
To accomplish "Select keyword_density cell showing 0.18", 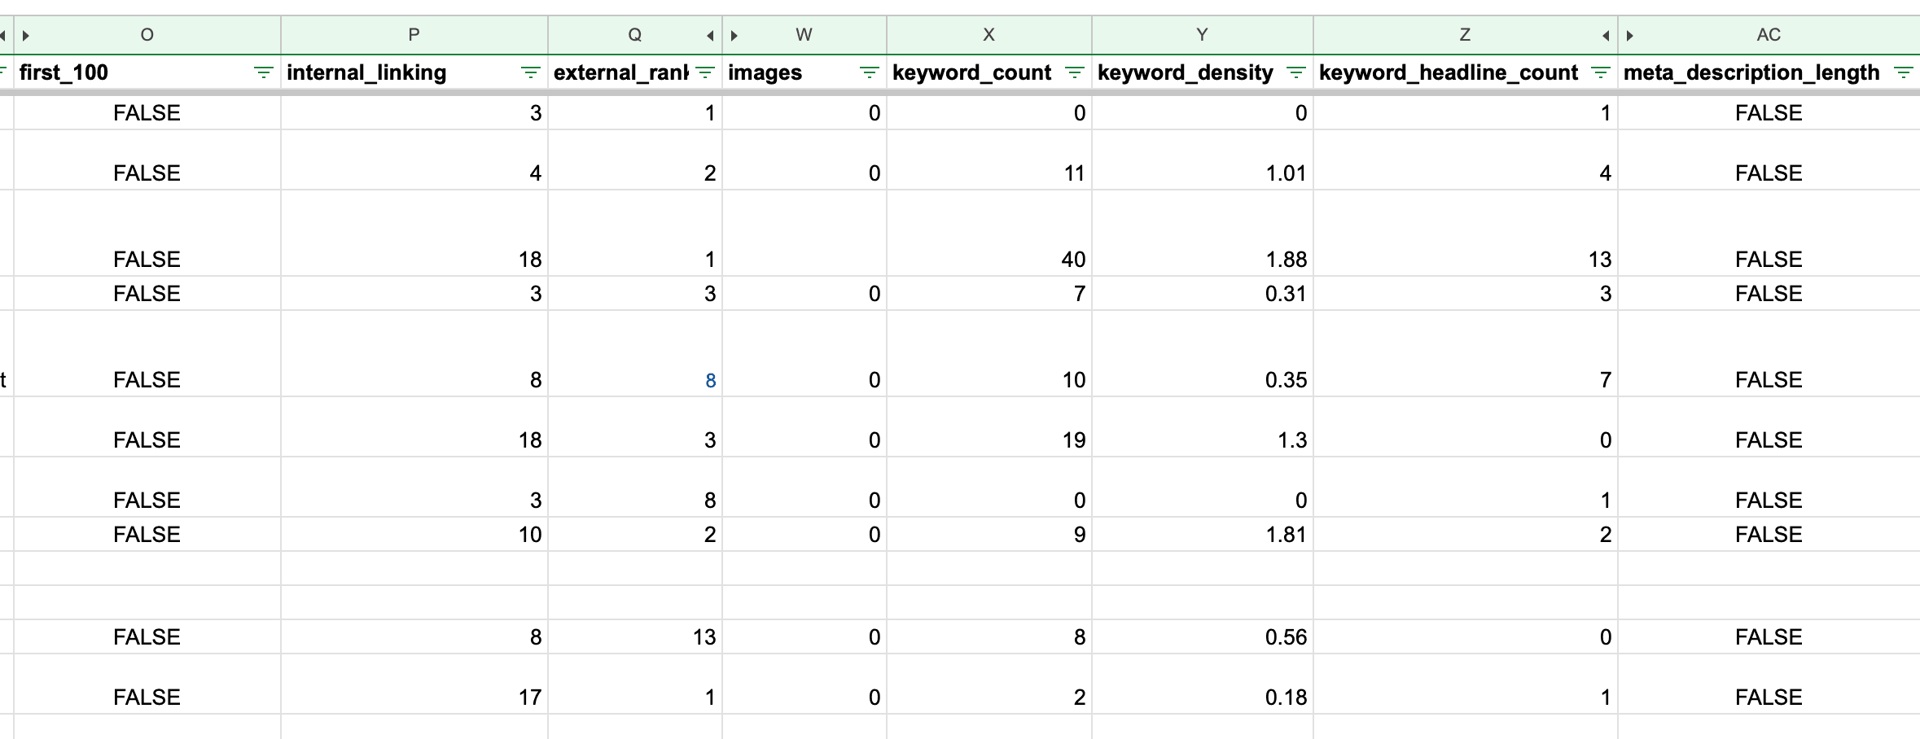I will (1202, 684).
